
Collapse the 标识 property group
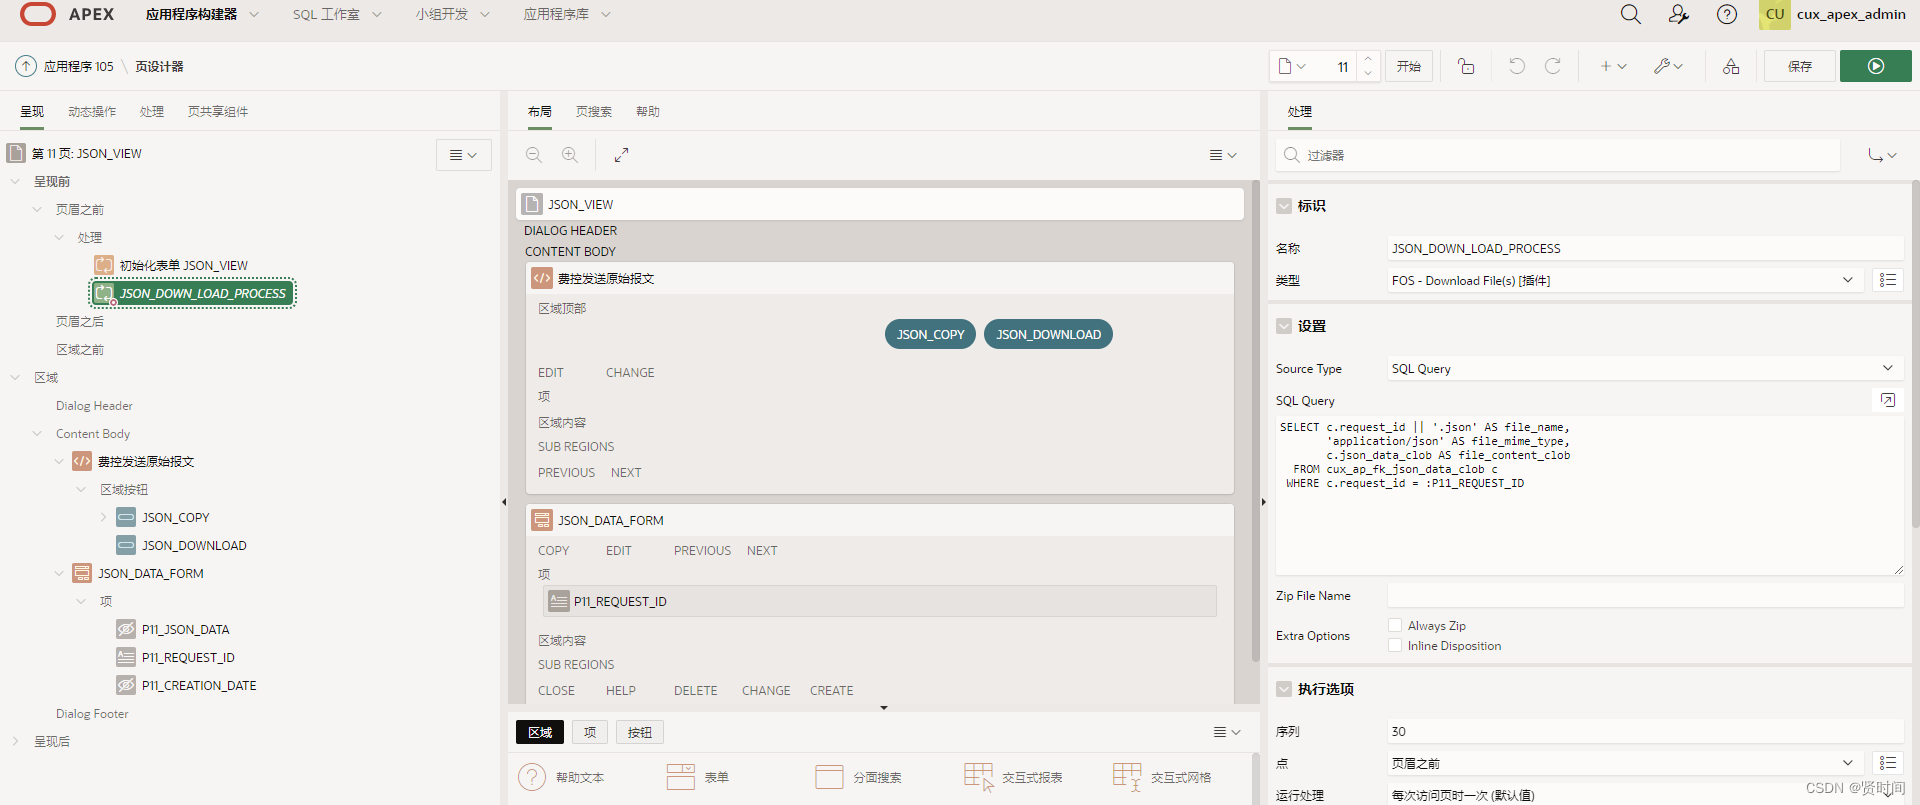click(x=1284, y=206)
